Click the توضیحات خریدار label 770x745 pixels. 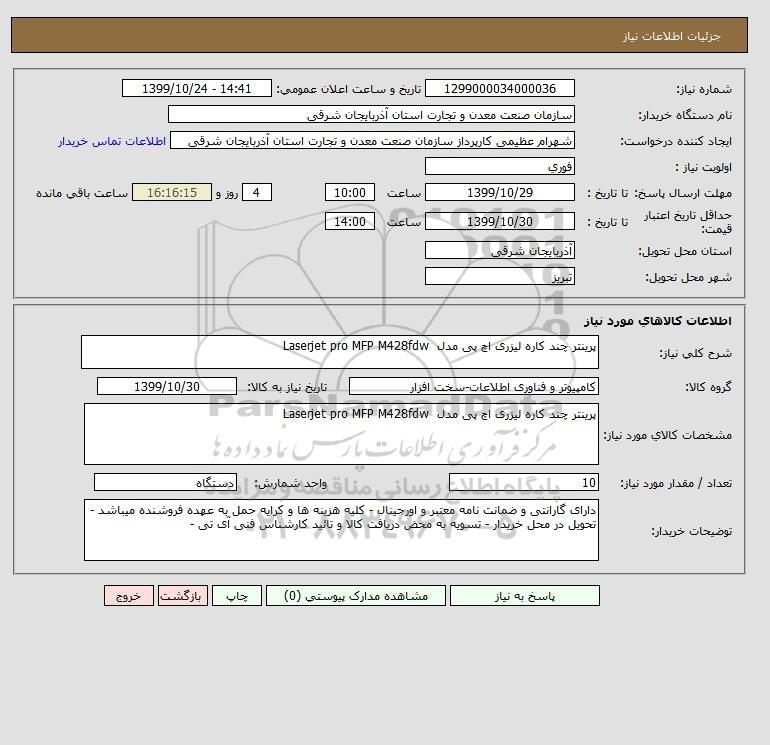691,531
